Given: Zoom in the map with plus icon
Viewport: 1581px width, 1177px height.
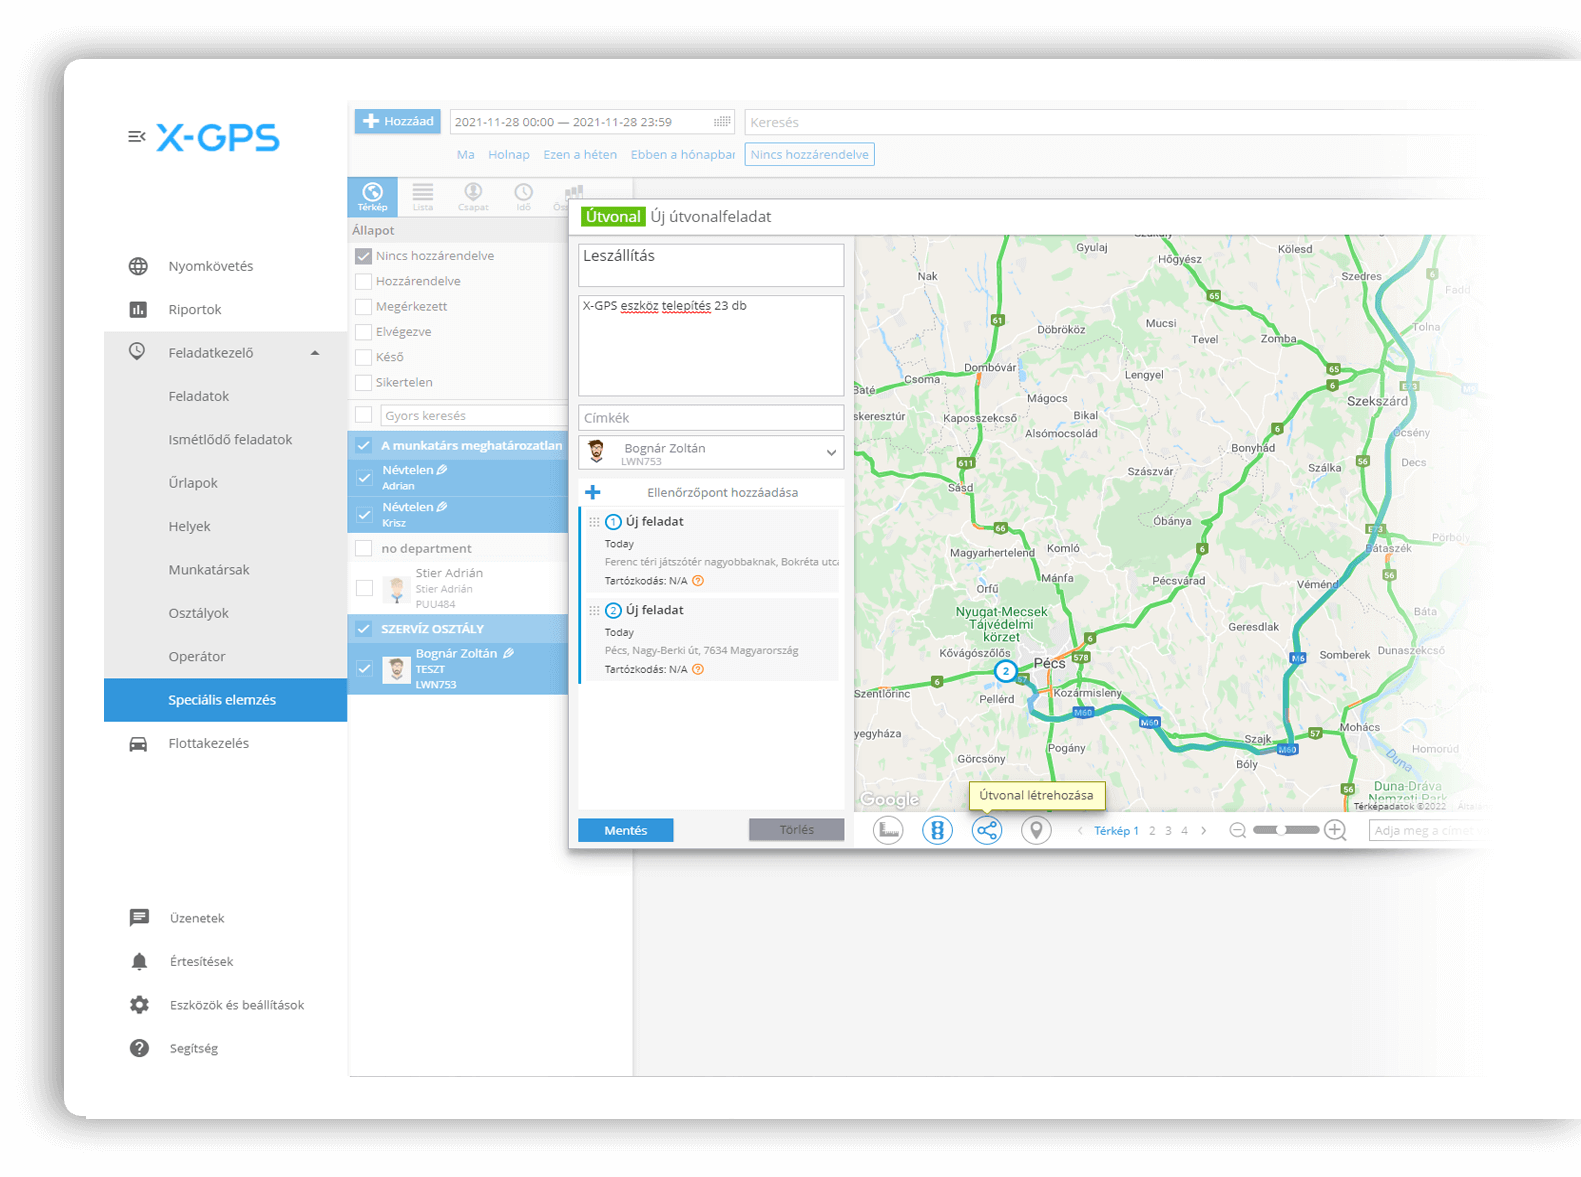Looking at the screenshot, I should pos(1335,830).
